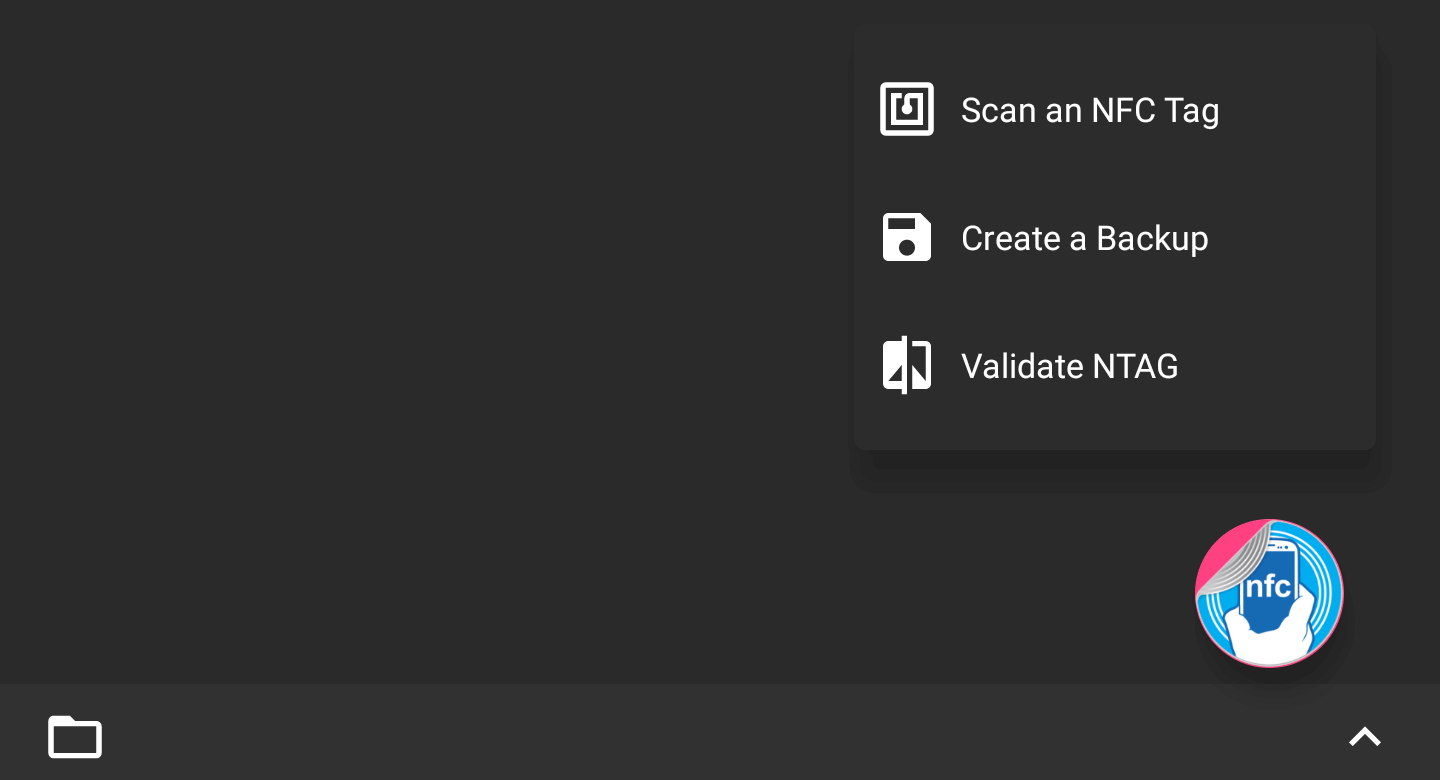Tap the round NFC sticker floating button
This screenshot has height=780, width=1440.
(x=1269, y=593)
